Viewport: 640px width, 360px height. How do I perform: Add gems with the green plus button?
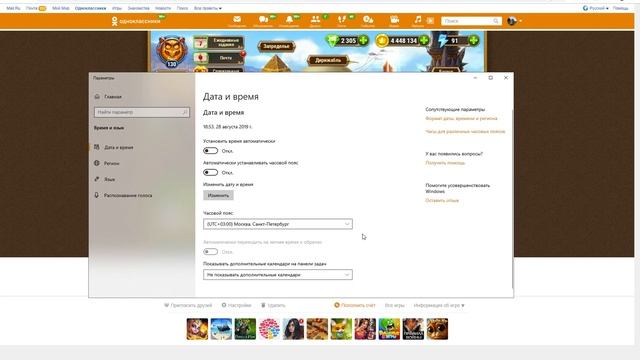[363, 40]
